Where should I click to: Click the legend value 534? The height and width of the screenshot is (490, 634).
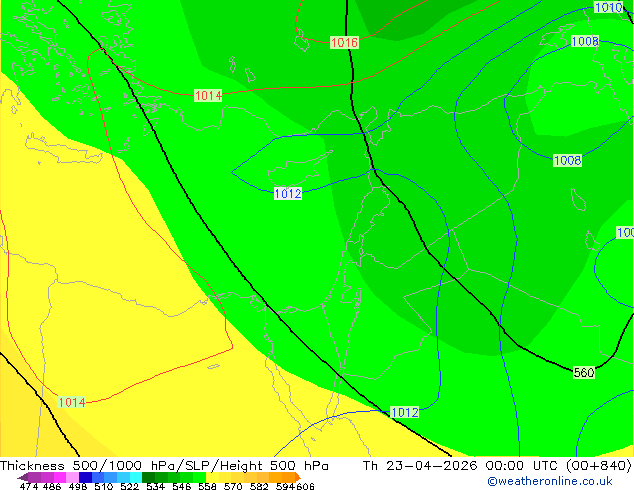point(155,486)
